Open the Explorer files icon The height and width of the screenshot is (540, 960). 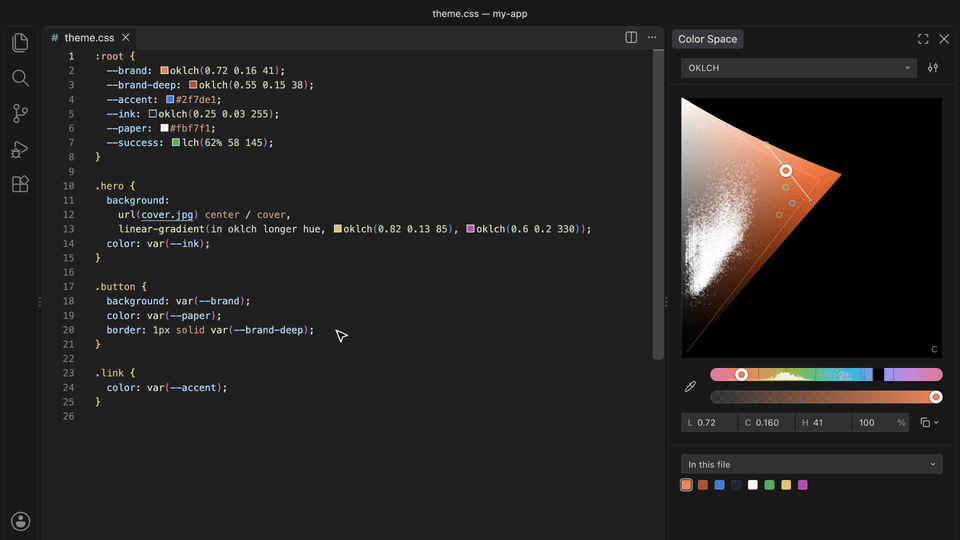pos(20,42)
